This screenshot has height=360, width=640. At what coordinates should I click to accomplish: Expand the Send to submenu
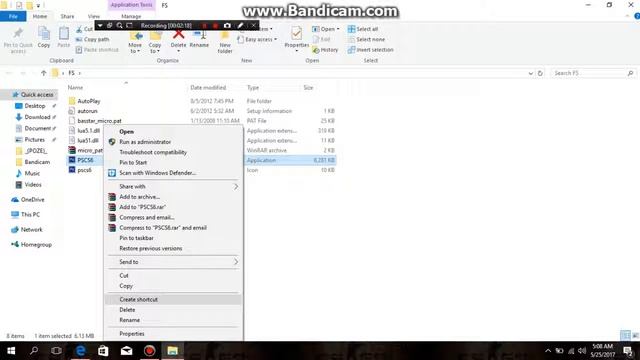point(174,262)
